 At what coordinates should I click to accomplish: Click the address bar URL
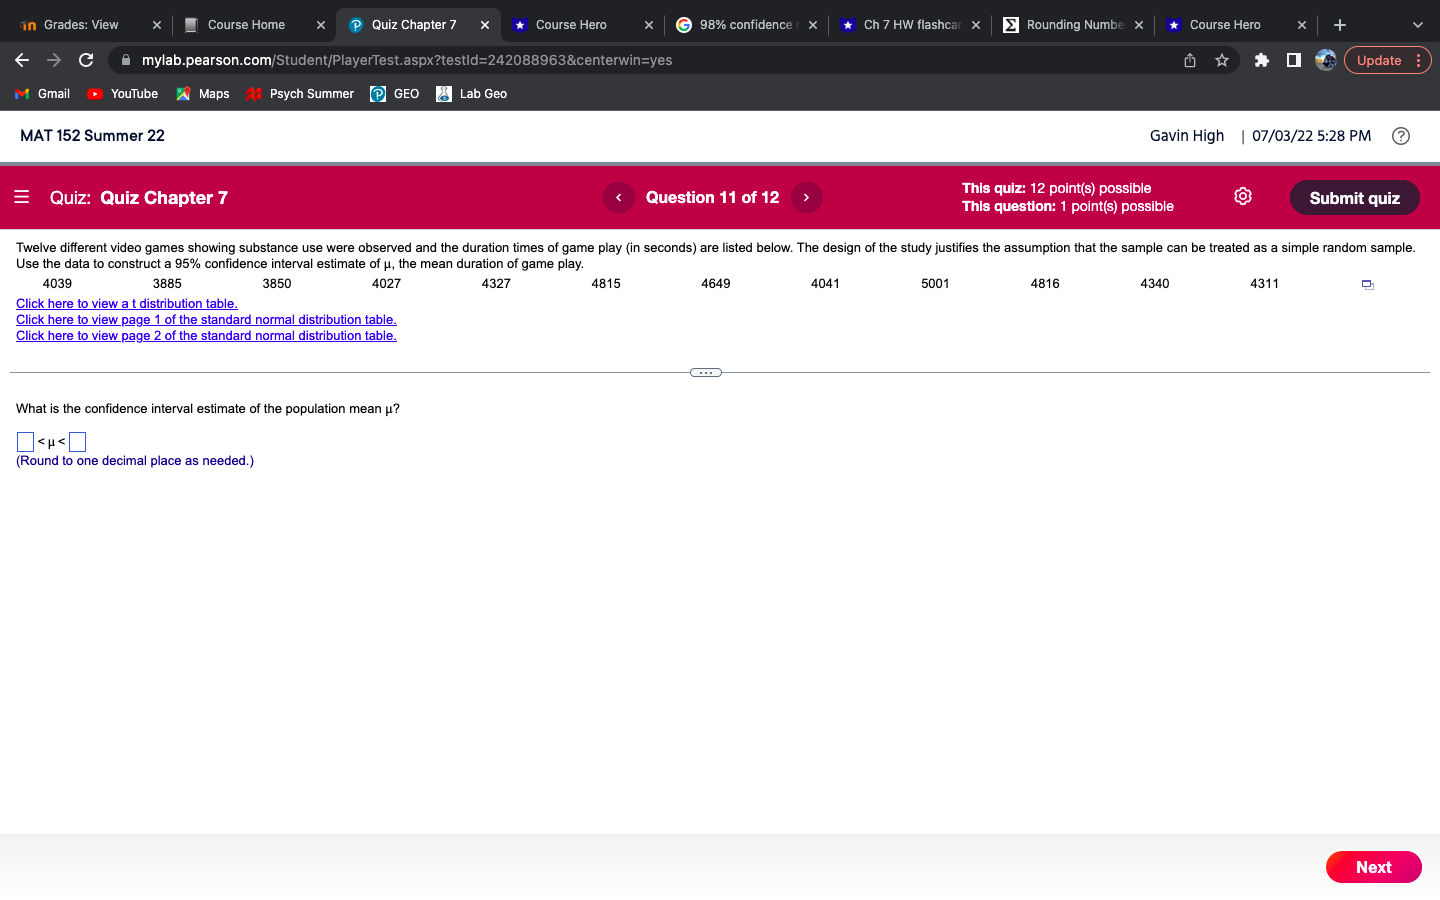[x=407, y=60]
